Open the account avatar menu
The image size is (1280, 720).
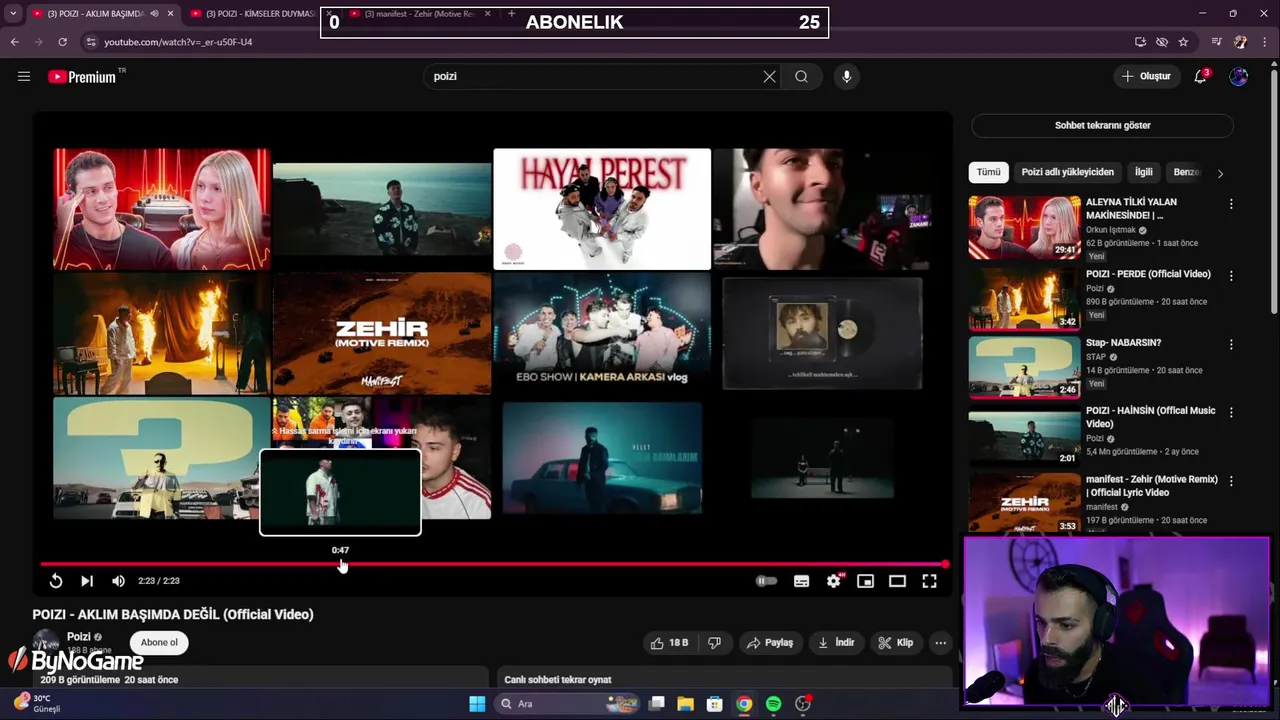tap(1238, 76)
